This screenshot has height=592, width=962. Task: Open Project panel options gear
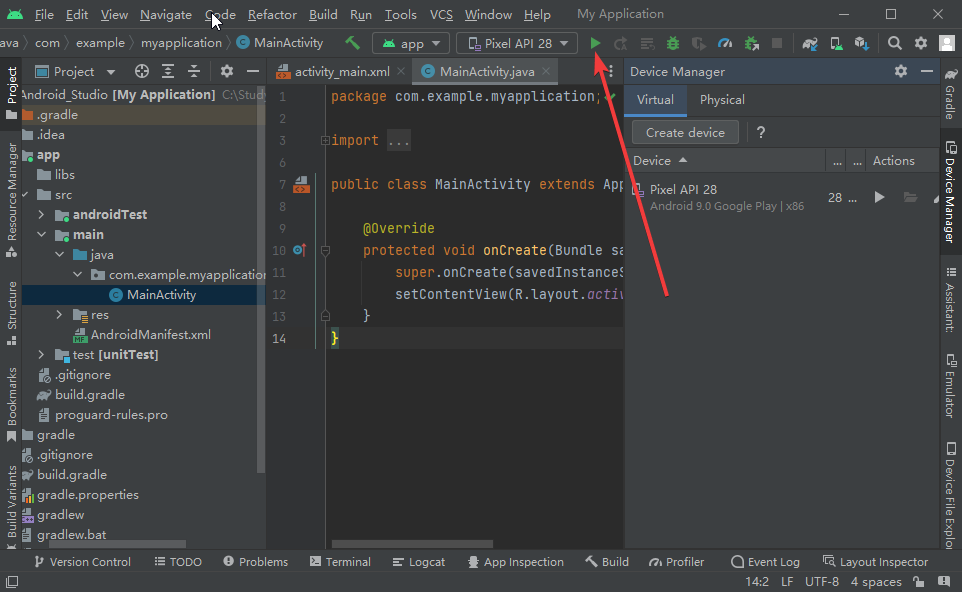(x=226, y=71)
